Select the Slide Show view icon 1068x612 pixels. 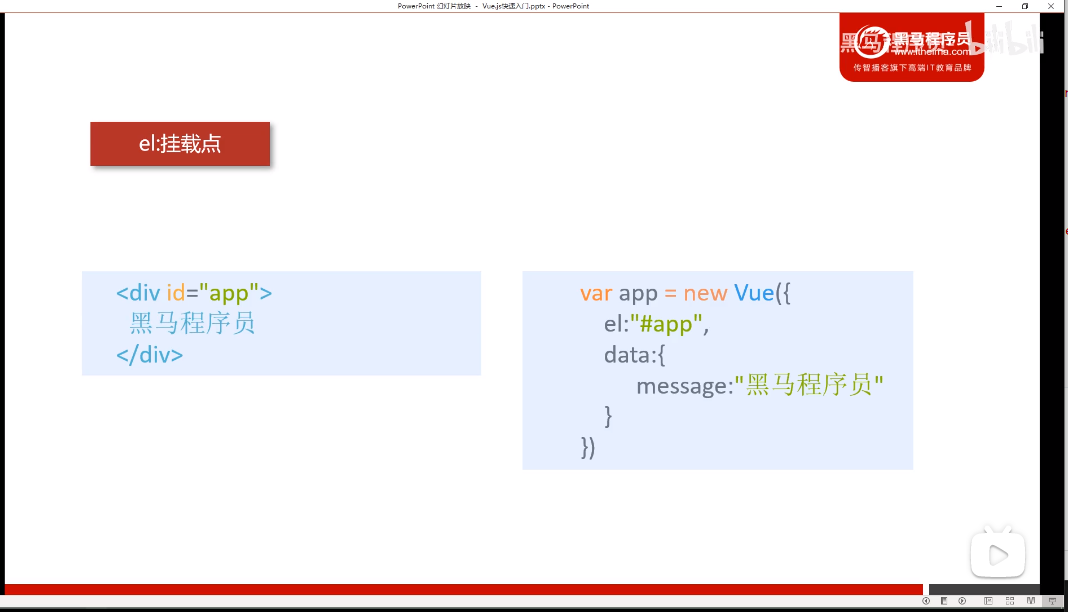[1053, 601]
